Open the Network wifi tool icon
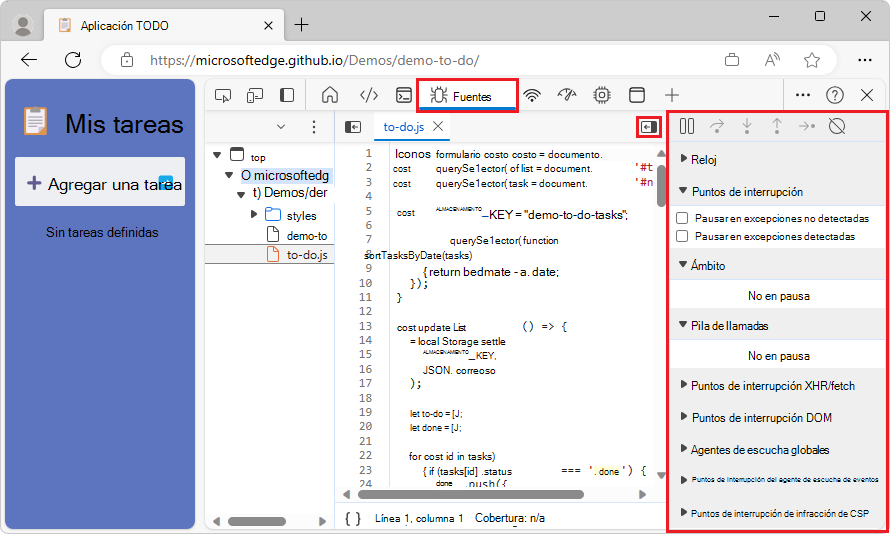Viewport: 890px width, 534px height. point(532,95)
